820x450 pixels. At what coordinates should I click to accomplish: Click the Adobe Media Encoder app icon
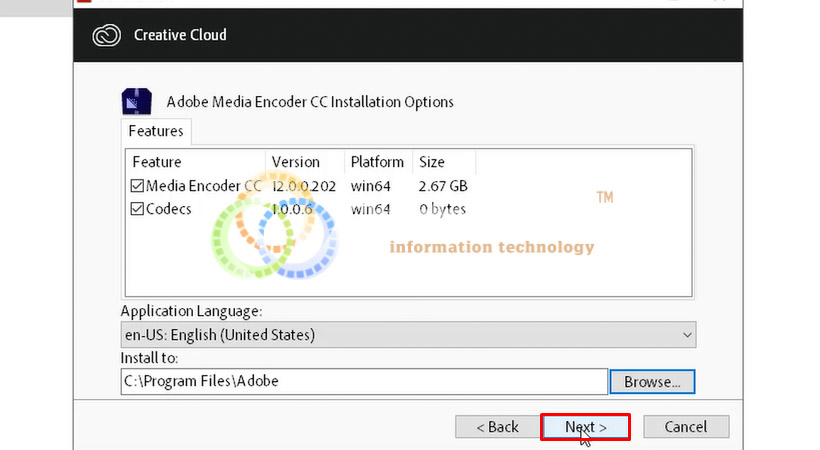coord(136,102)
